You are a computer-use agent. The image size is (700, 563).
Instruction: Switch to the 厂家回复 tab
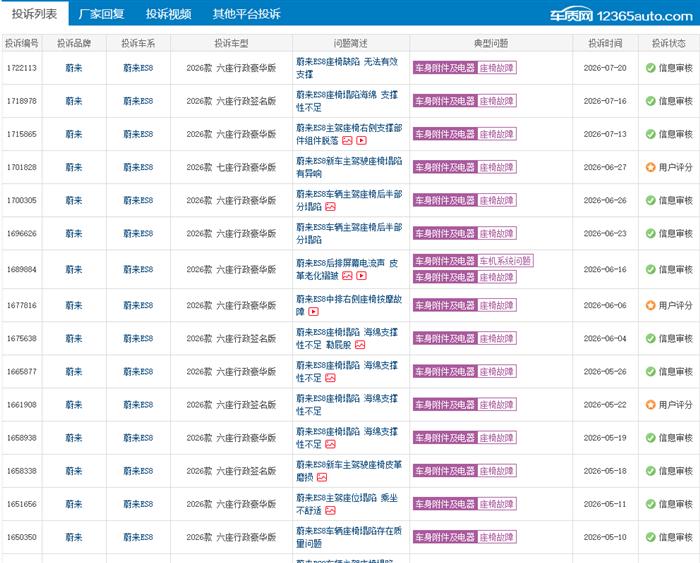[x=101, y=14]
